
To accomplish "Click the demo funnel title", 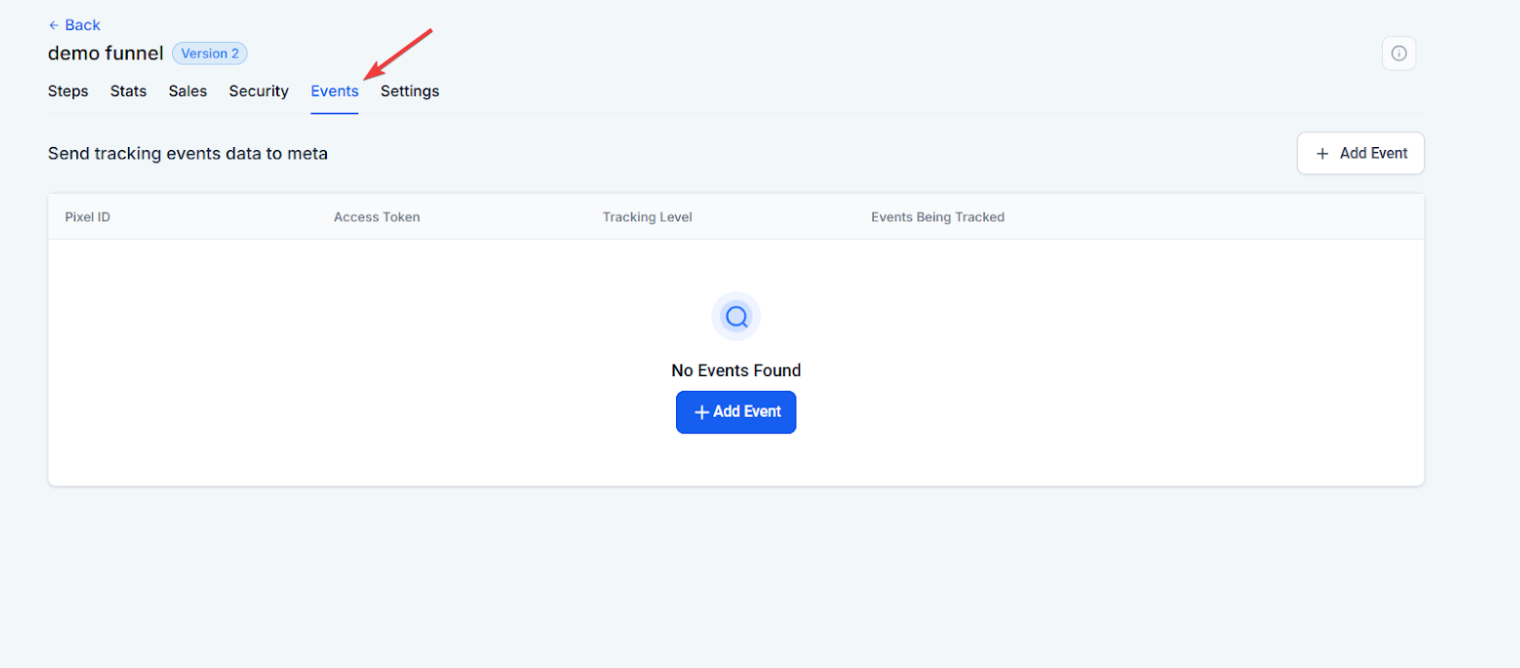I will tap(105, 53).
